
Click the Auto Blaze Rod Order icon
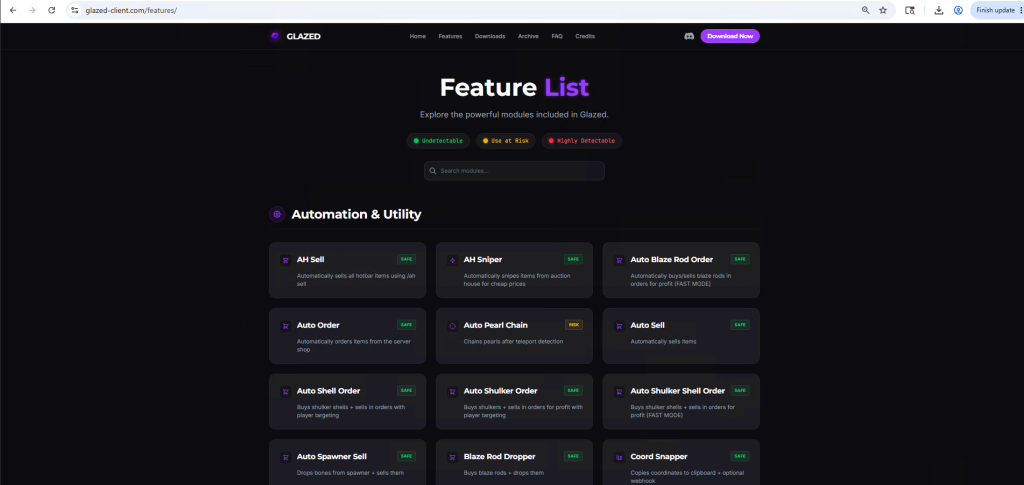pos(618,260)
